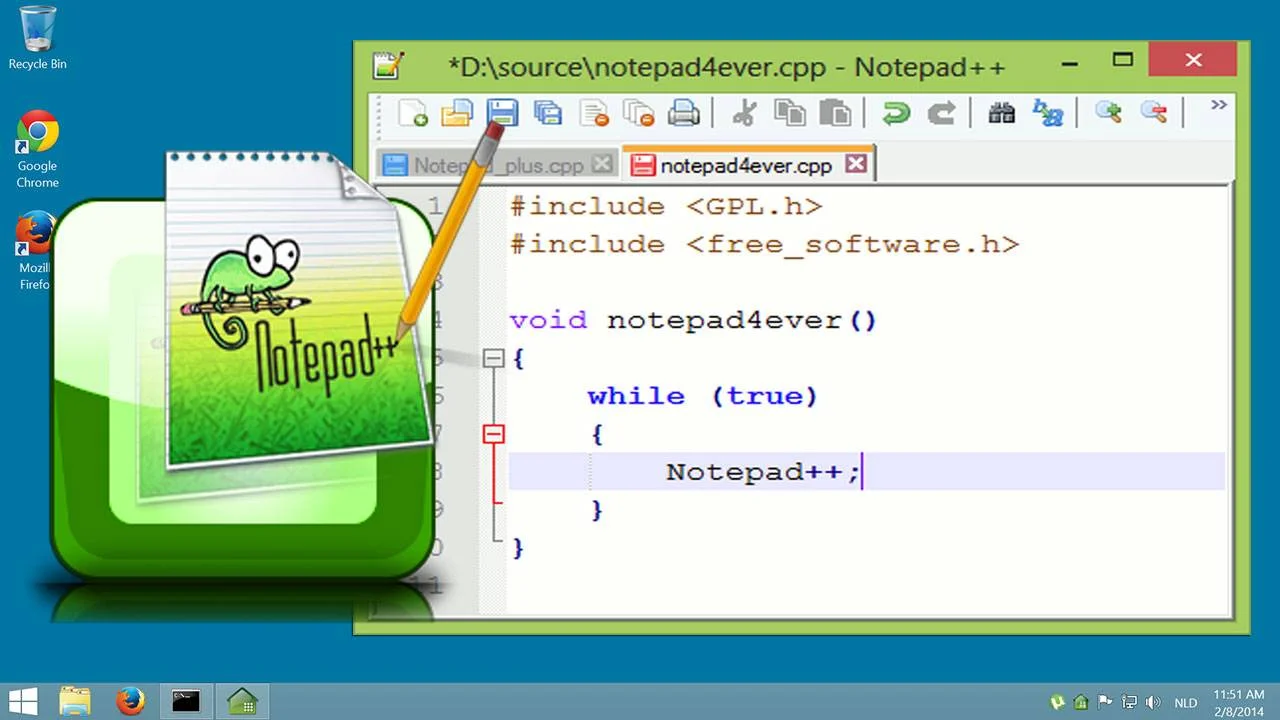Open a file using the toolbar icon
Image resolution: width=1280 pixels, height=720 pixels.
[457, 113]
